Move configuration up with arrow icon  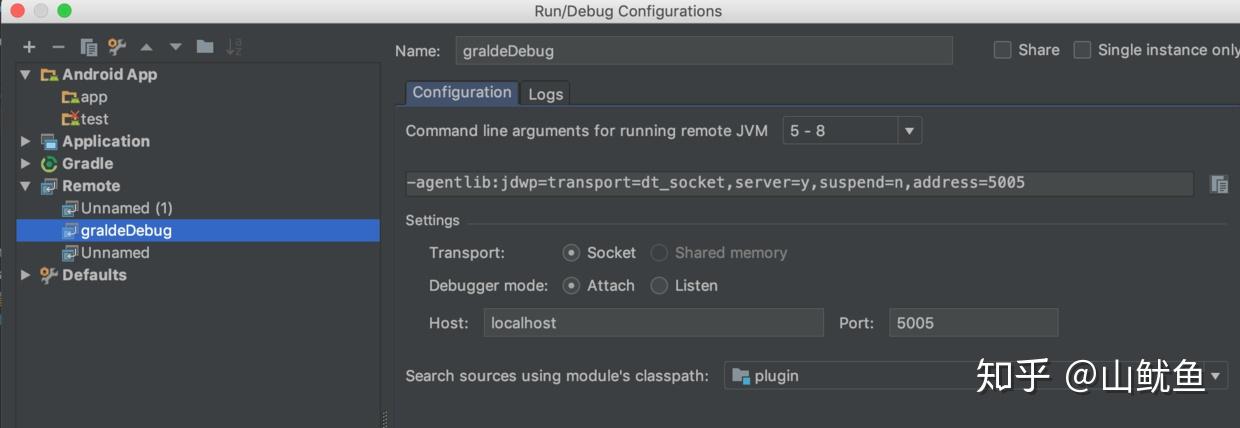[x=147, y=47]
